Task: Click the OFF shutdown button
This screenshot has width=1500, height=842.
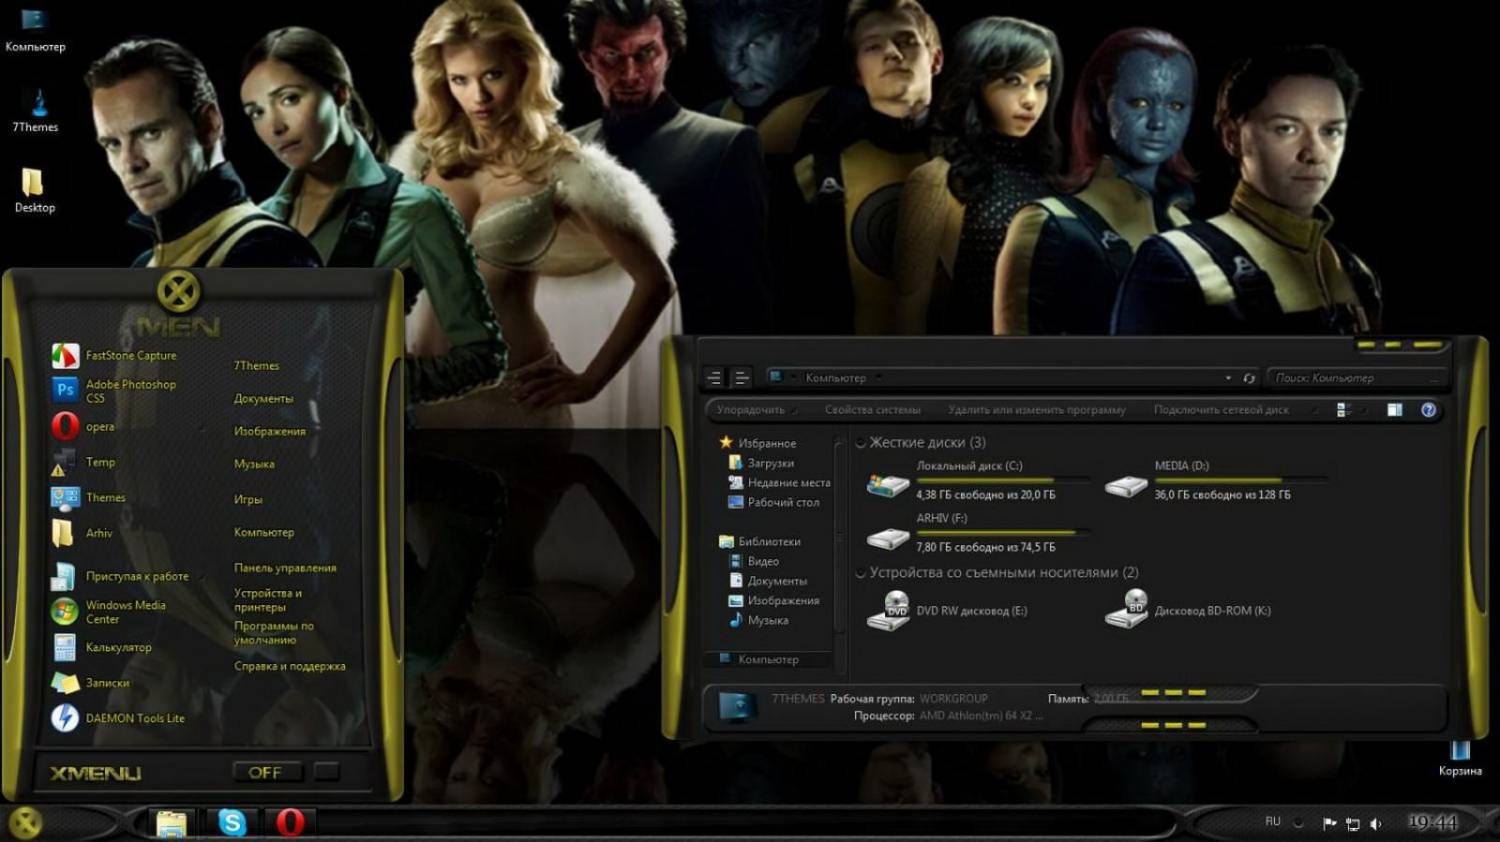Action: click(x=265, y=772)
